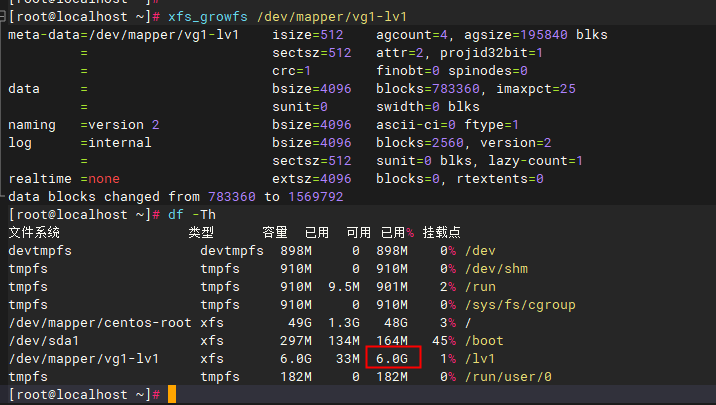Click the new block count 1569792
716x405 pixels.
316,197
